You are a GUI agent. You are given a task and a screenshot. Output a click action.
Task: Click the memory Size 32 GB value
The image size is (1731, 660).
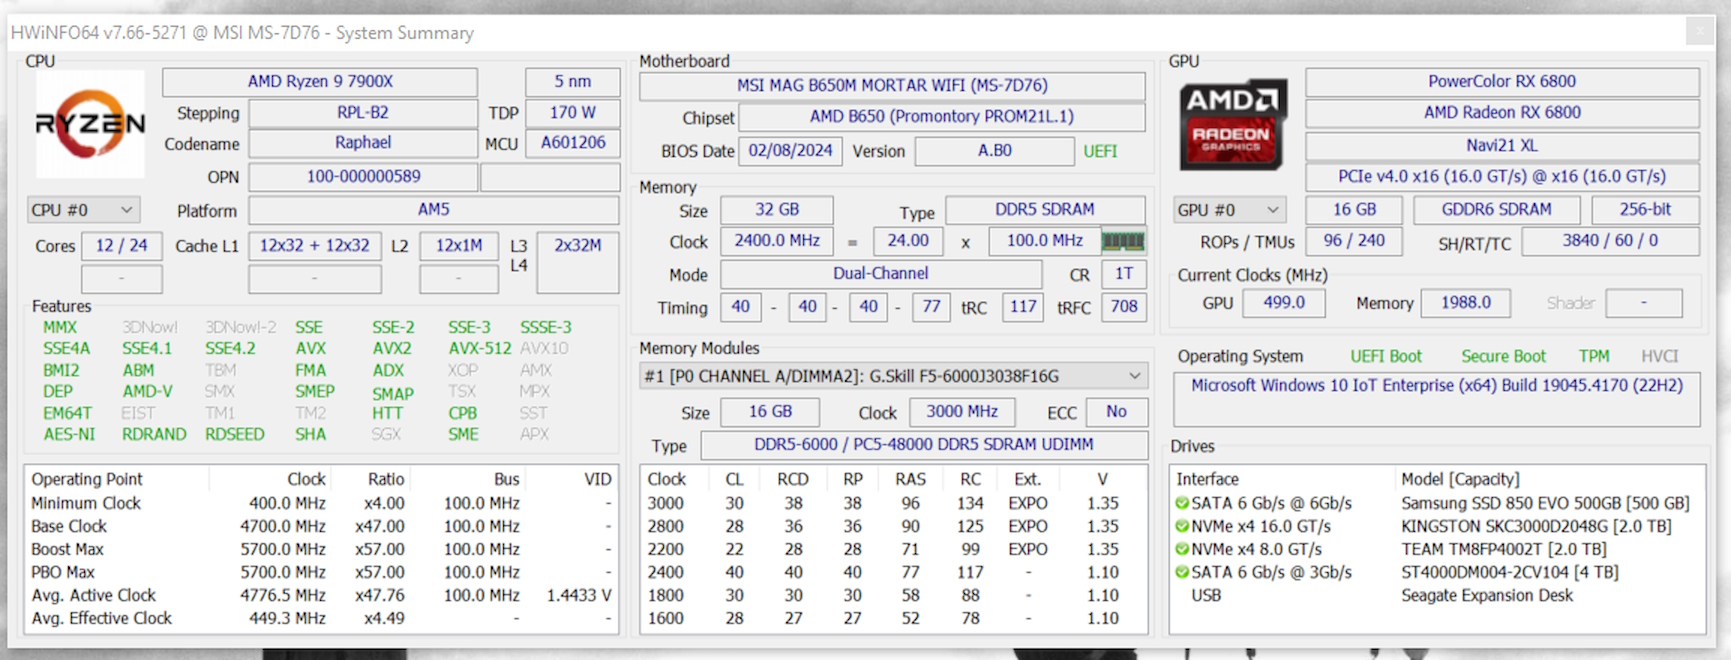(x=777, y=210)
